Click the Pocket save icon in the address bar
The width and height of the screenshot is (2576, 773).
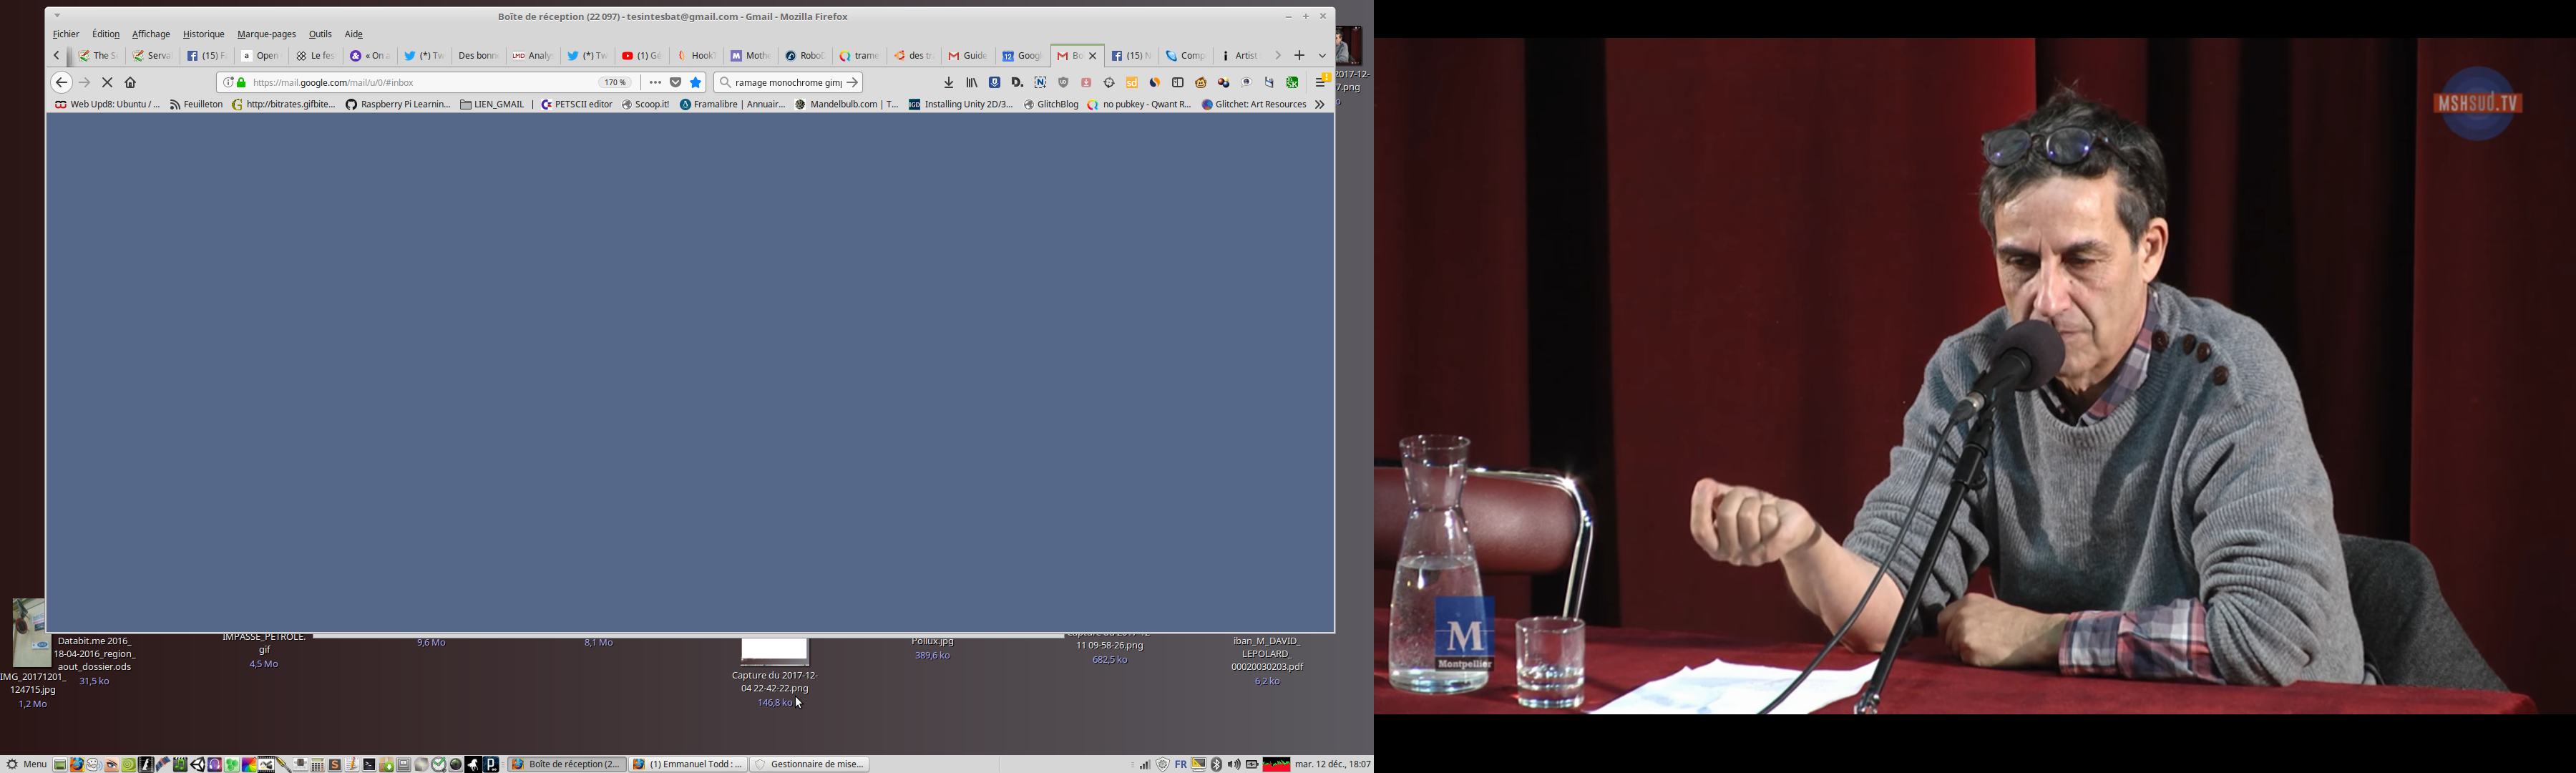676,83
